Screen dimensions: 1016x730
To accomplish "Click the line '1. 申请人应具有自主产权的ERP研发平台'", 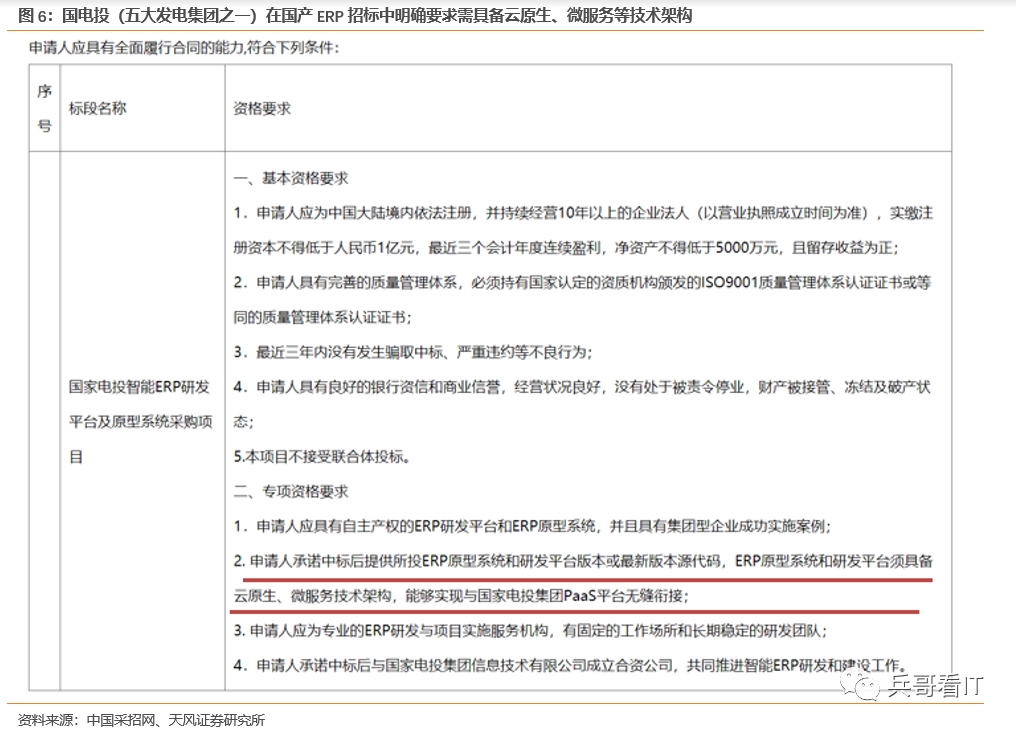I will pyautogui.click(x=532, y=526).
